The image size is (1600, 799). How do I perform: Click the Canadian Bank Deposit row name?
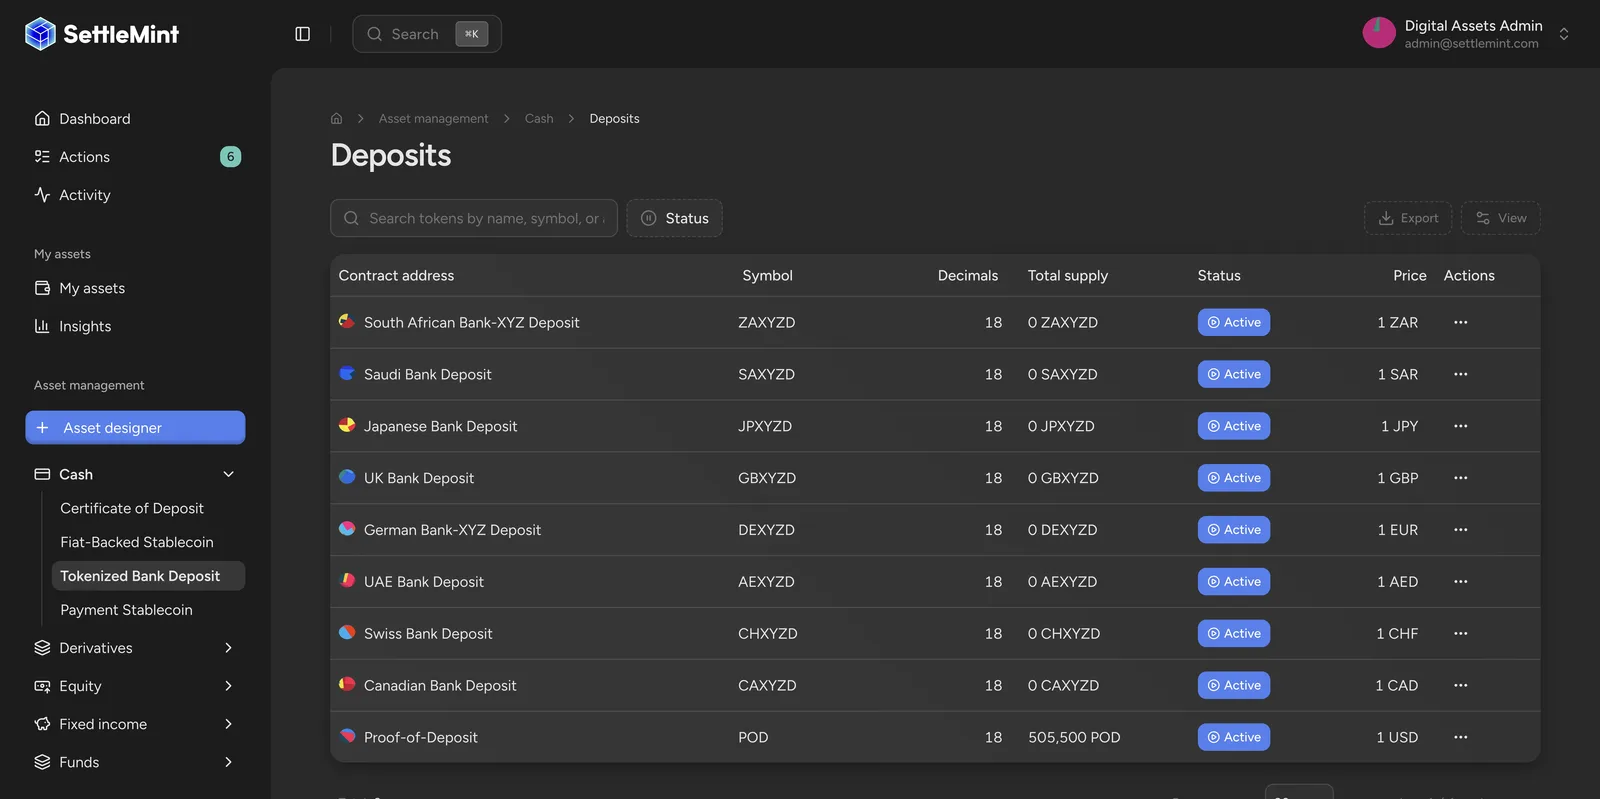tap(440, 685)
